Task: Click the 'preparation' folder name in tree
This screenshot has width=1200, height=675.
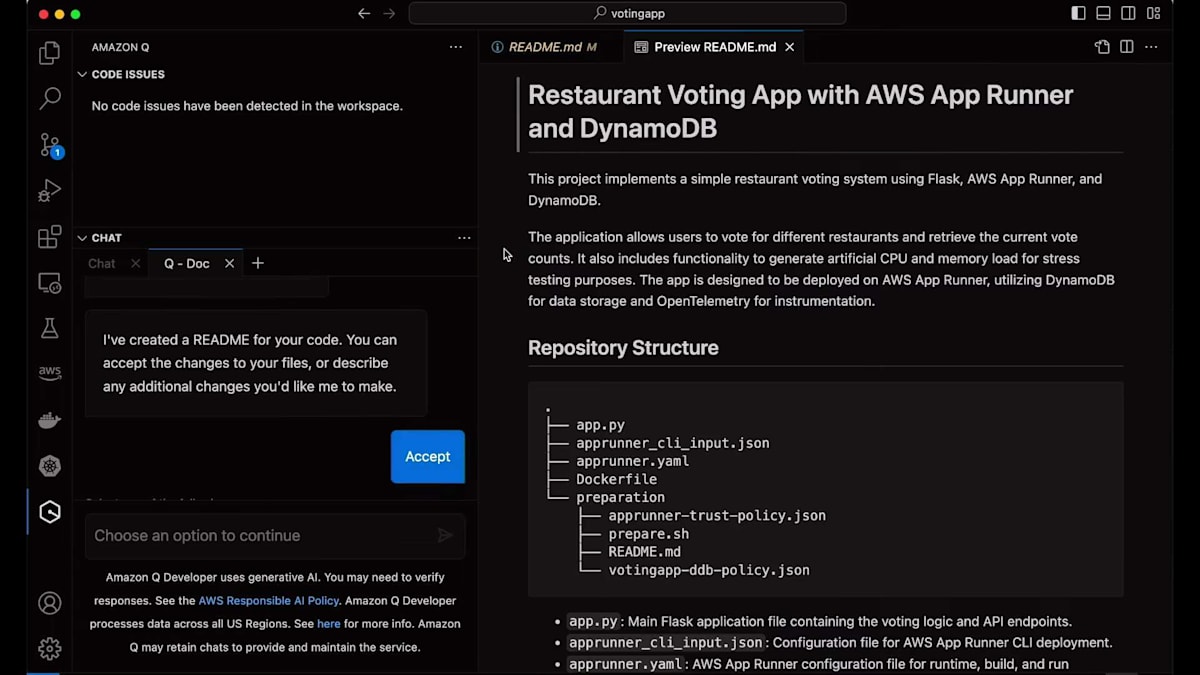Action: pos(620,497)
